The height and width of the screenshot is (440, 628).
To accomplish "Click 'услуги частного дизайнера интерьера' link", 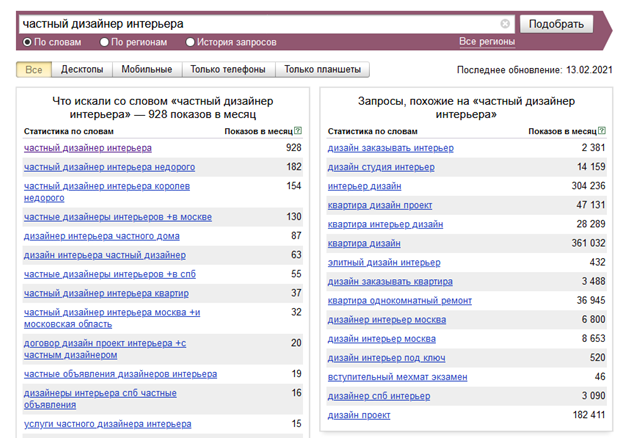I will tap(107, 424).
